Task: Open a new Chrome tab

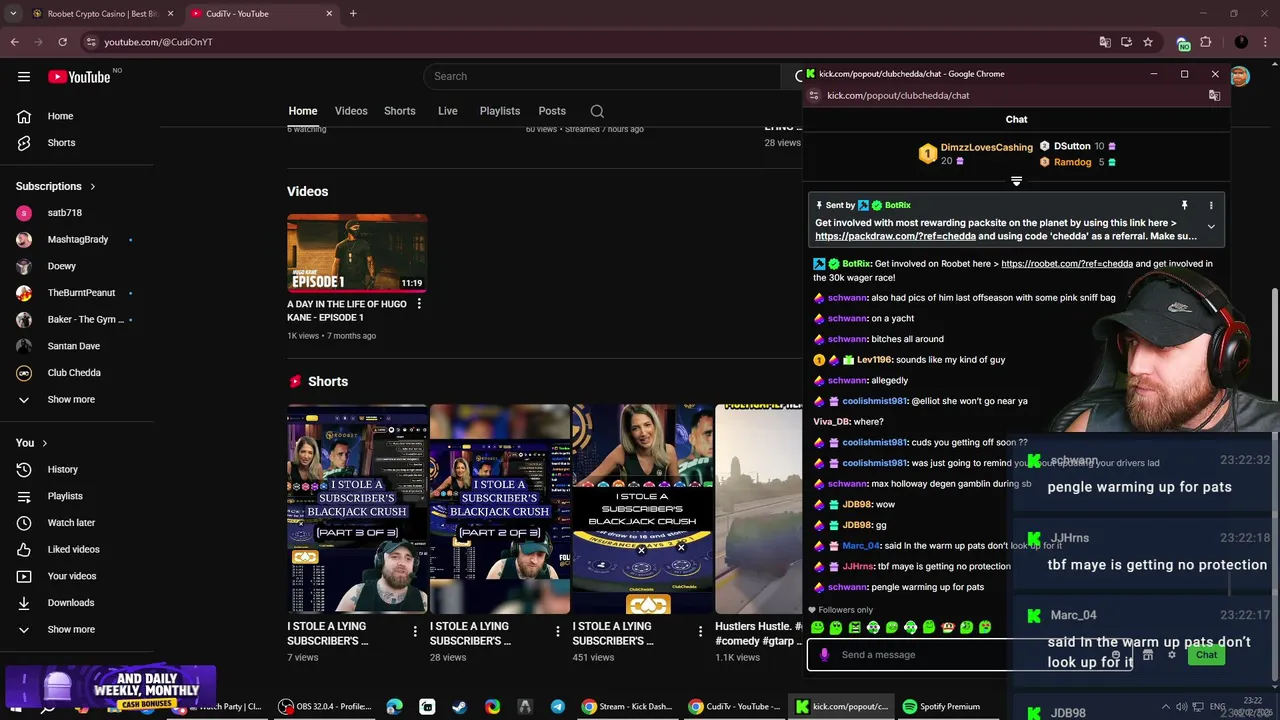Action: point(353,13)
